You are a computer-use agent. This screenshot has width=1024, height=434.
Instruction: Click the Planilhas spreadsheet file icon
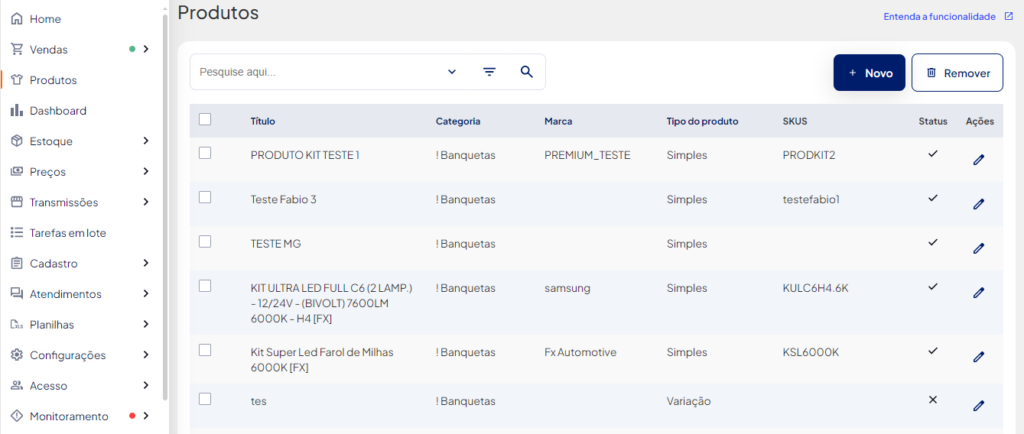(17, 324)
